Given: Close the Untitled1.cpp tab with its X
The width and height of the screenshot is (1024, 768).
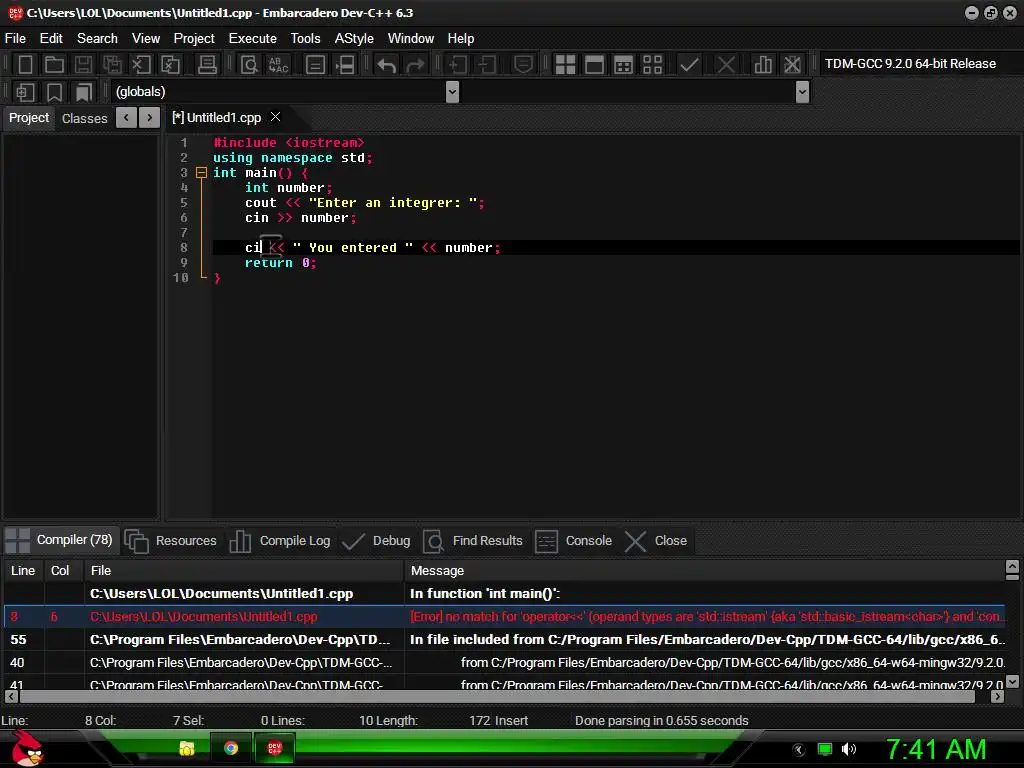Looking at the screenshot, I should (276, 117).
